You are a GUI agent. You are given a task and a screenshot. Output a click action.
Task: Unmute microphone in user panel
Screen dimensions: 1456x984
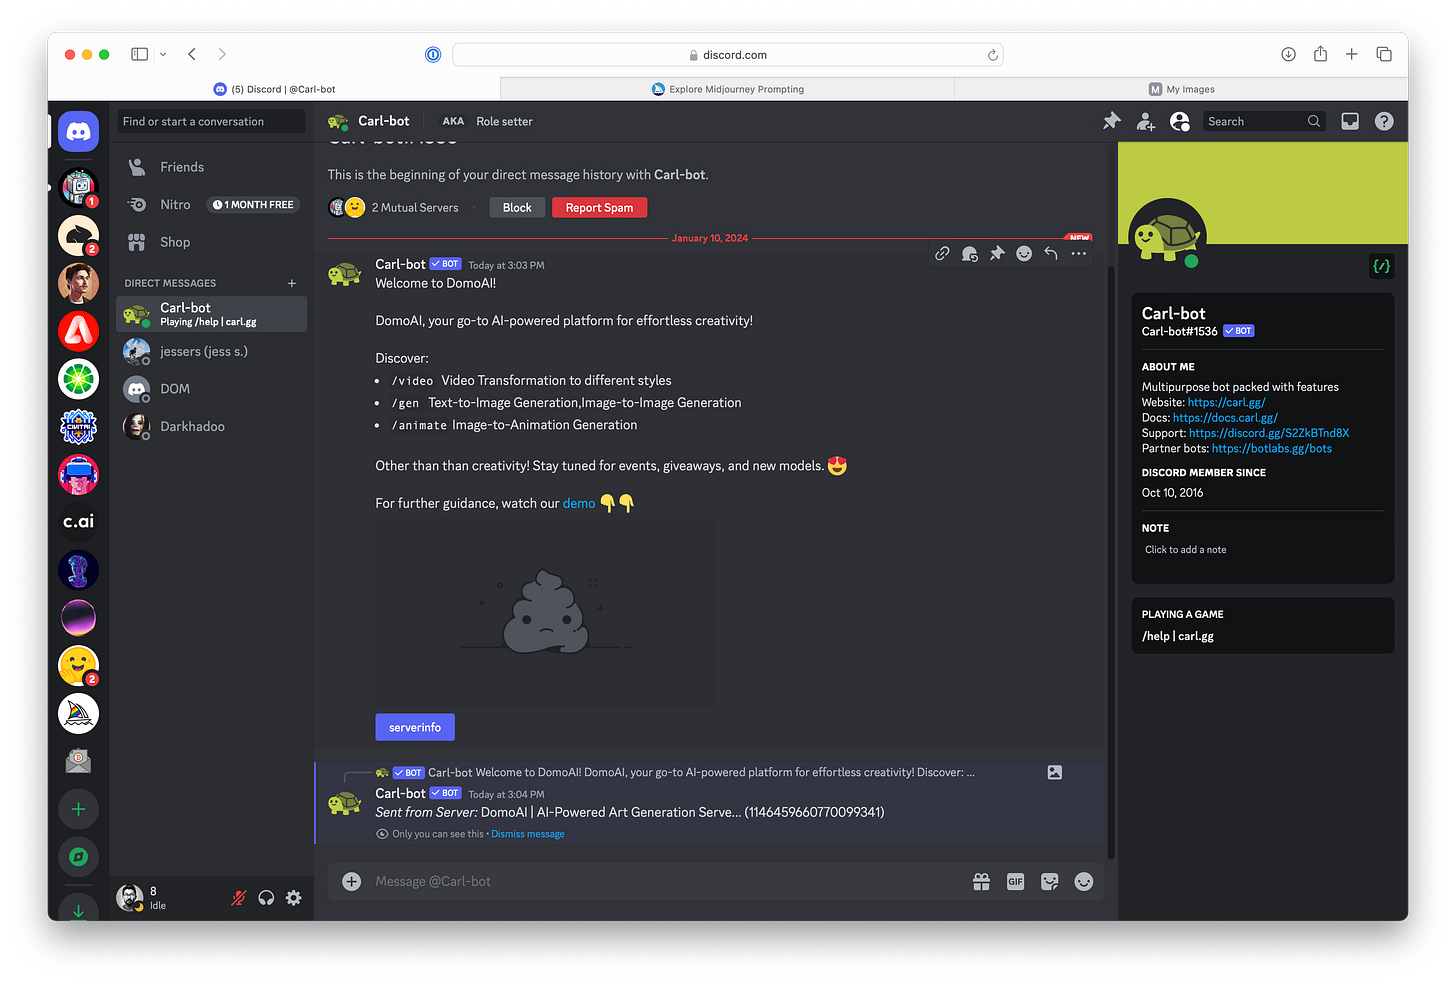pyautogui.click(x=238, y=898)
